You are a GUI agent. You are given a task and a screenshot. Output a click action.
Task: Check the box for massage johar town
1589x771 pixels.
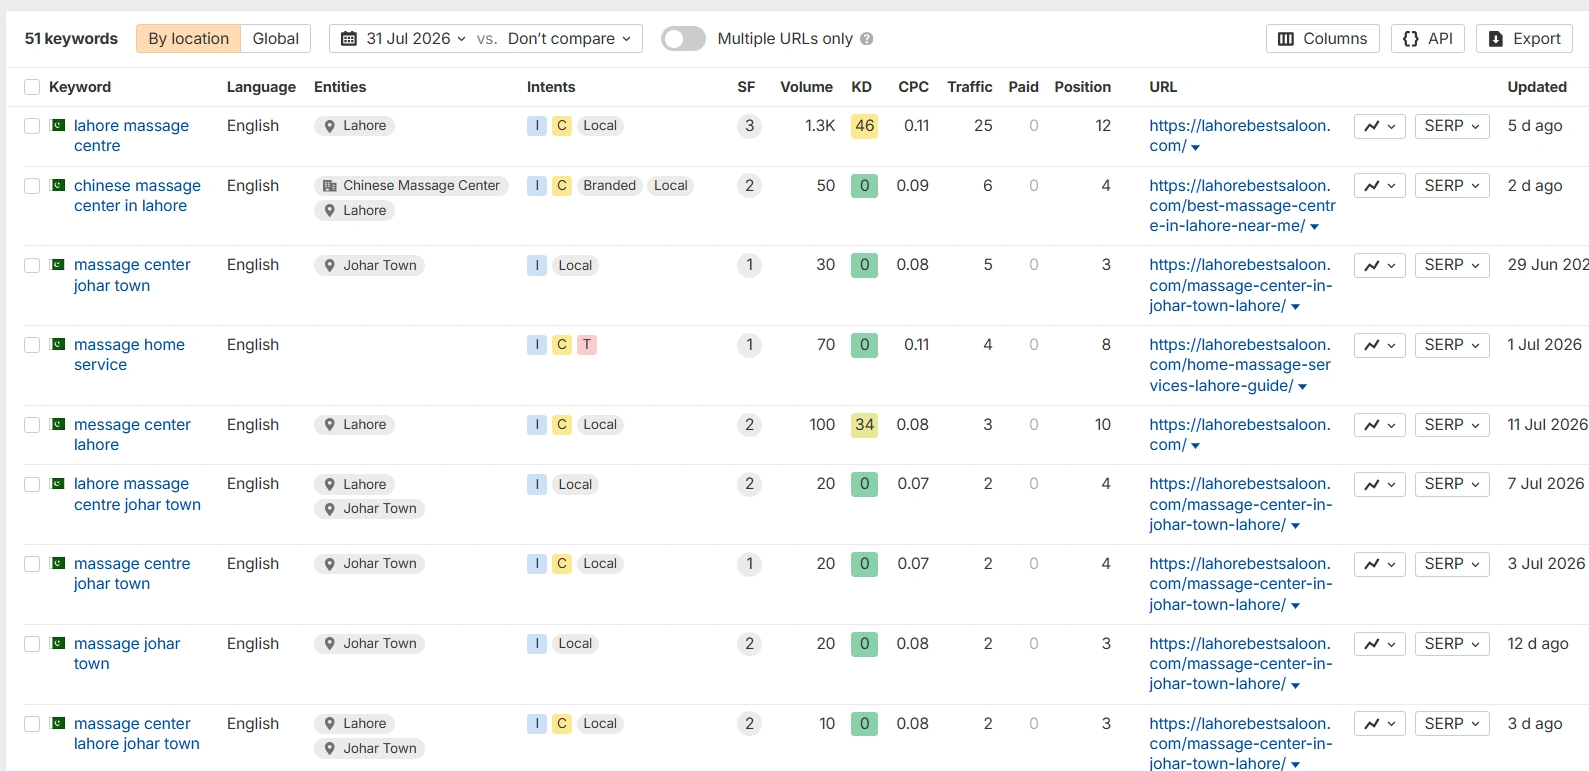coord(32,644)
